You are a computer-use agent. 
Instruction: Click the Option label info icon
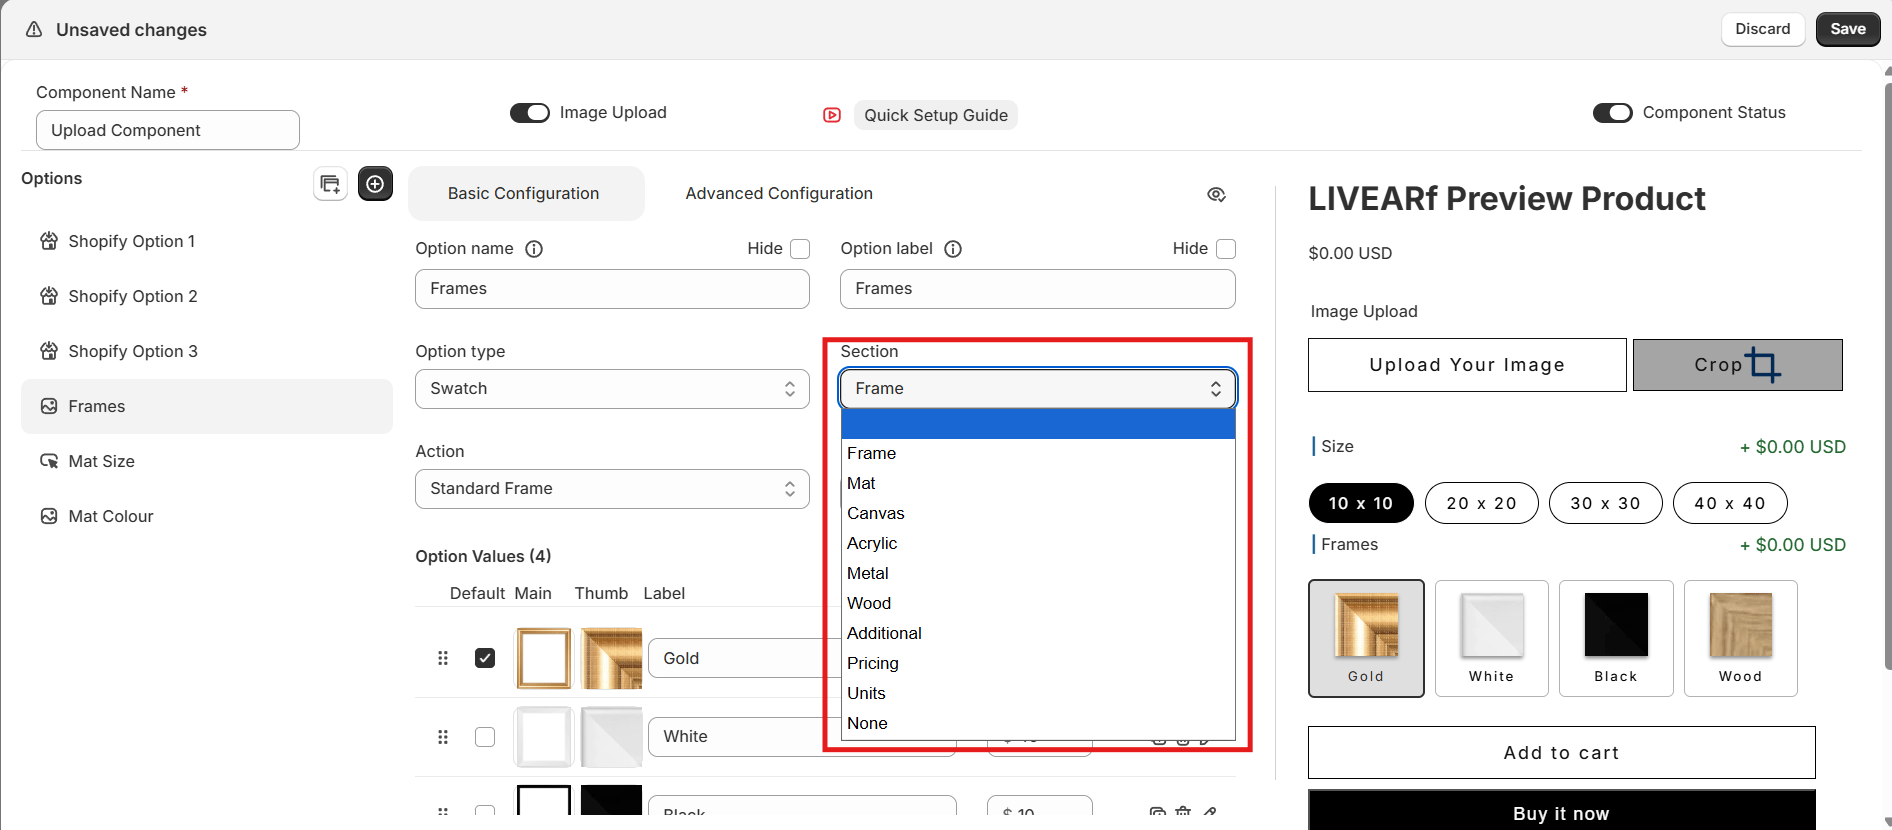953,249
